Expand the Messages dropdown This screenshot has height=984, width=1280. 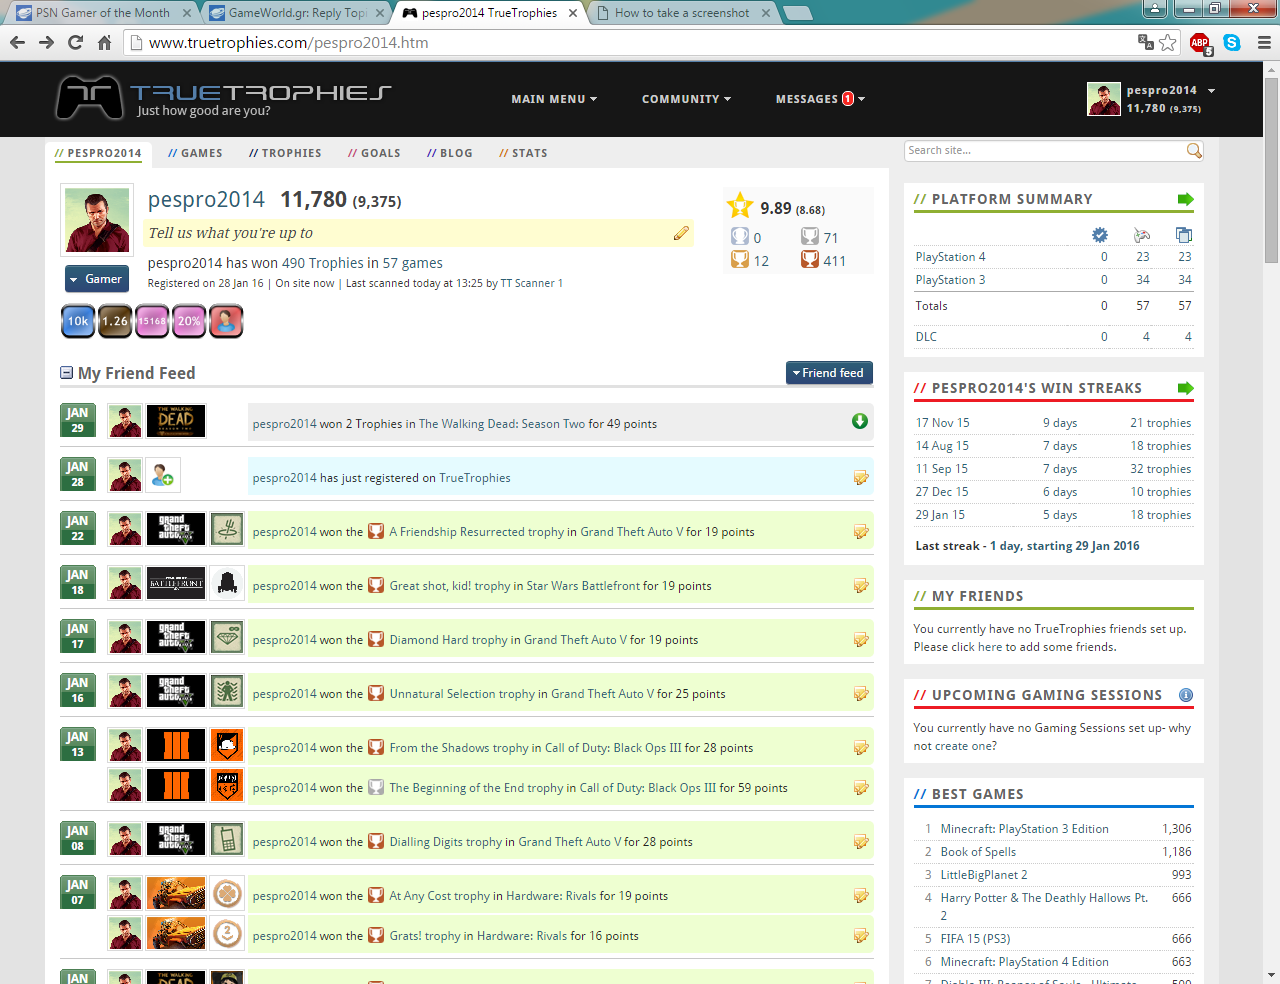tap(820, 99)
